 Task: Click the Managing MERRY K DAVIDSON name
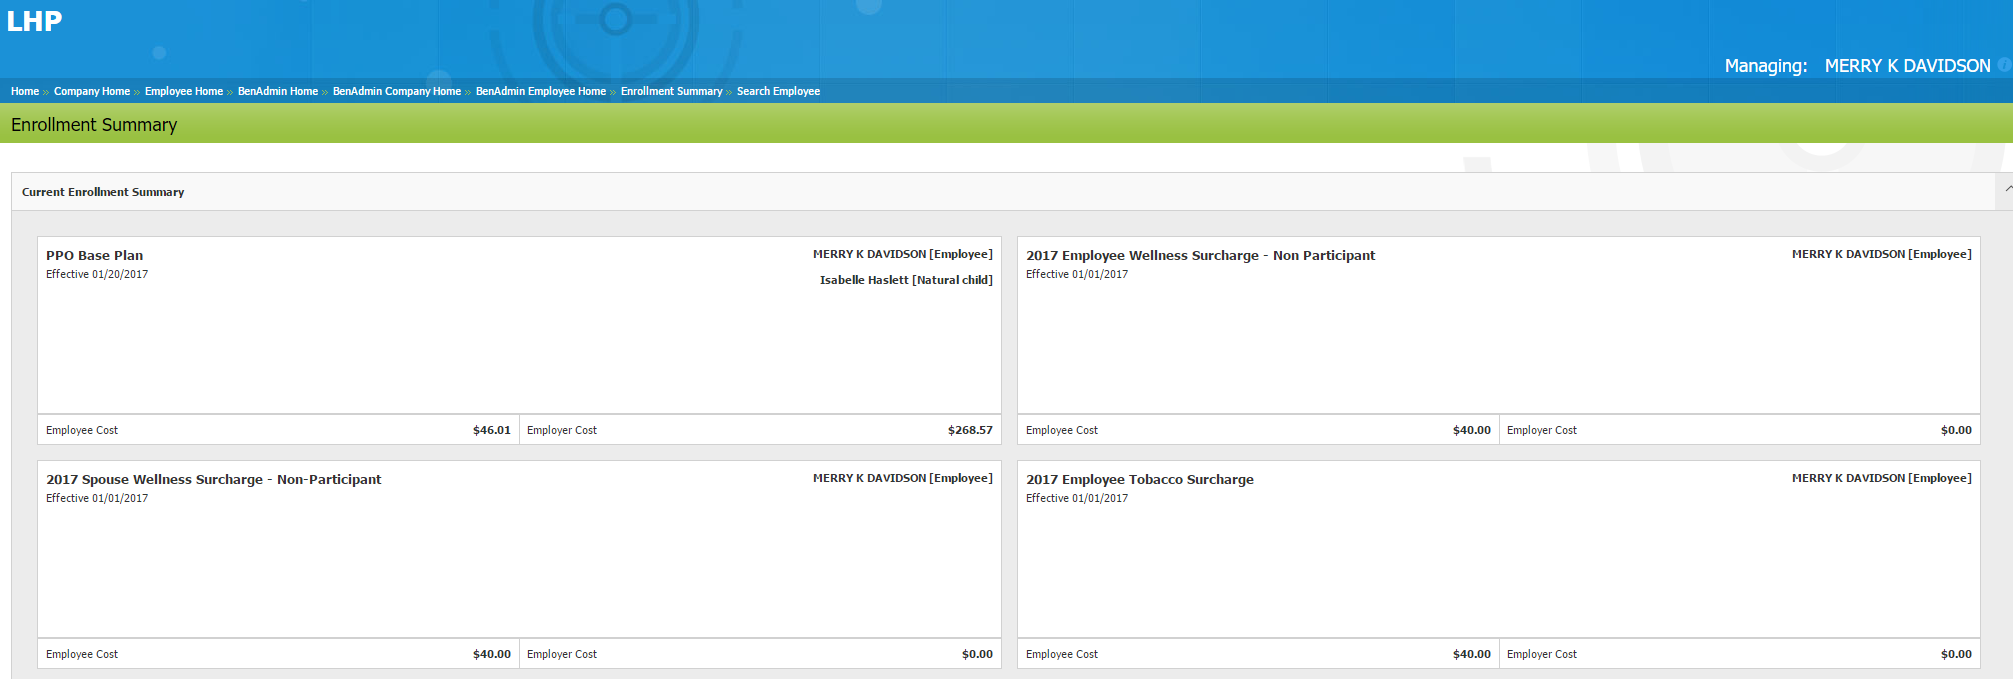pyautogui.click(x=1907, y=66)
